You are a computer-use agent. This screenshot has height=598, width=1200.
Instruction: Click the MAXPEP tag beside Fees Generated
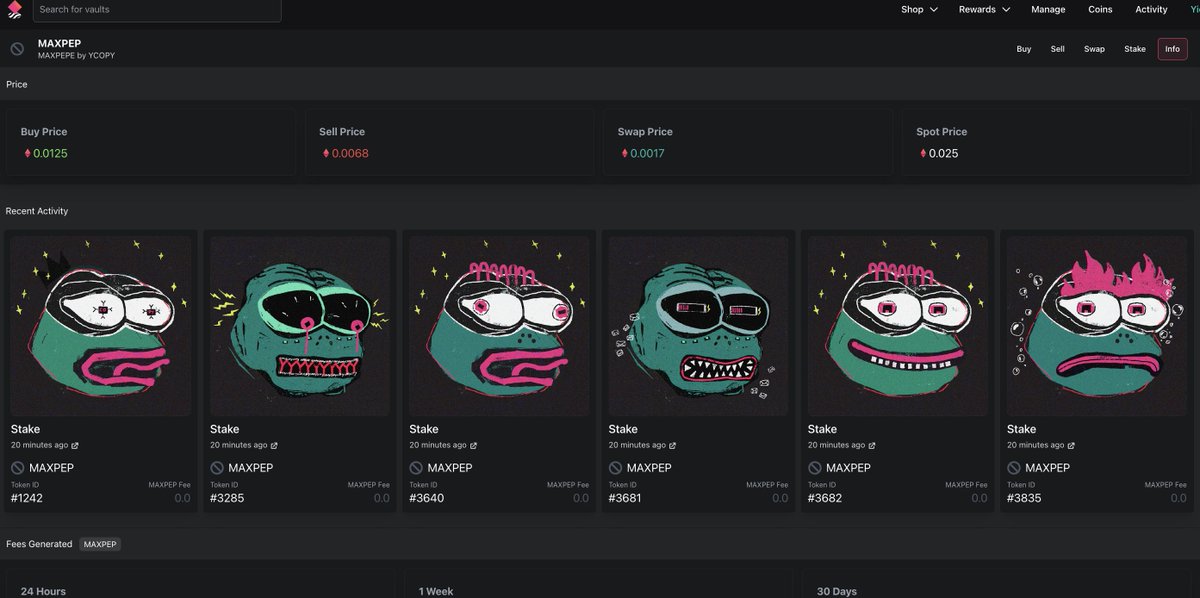tap(100, 544)
